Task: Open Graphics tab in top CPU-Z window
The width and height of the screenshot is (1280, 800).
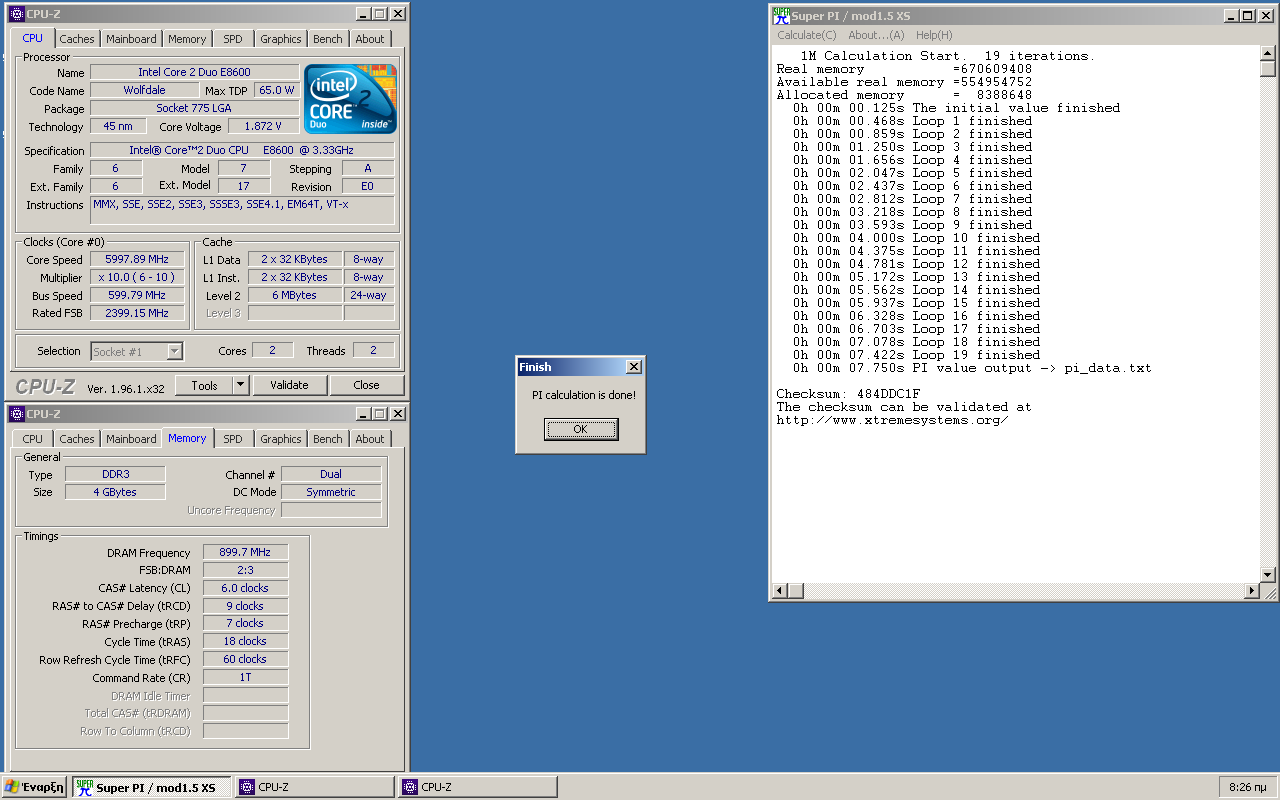Action: tap(280, 39)
